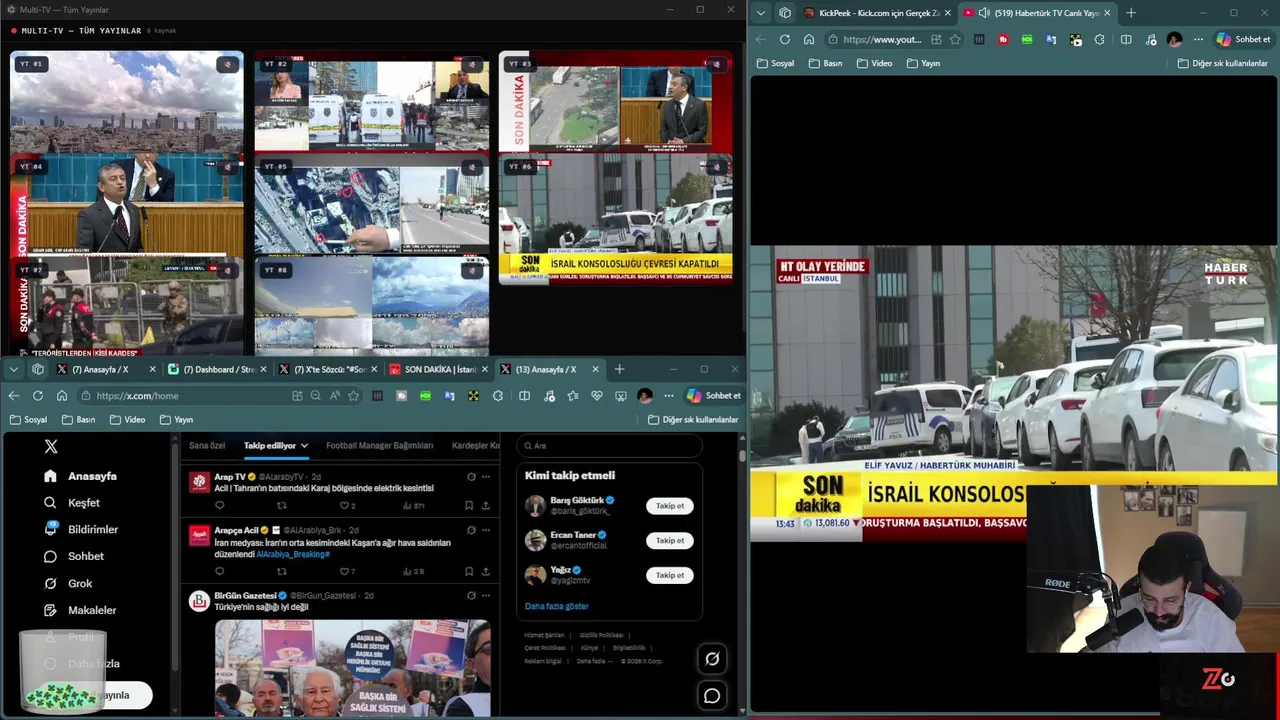Unmute the YT #4 stream
The image size is (1280, 720).
(227, 167)
